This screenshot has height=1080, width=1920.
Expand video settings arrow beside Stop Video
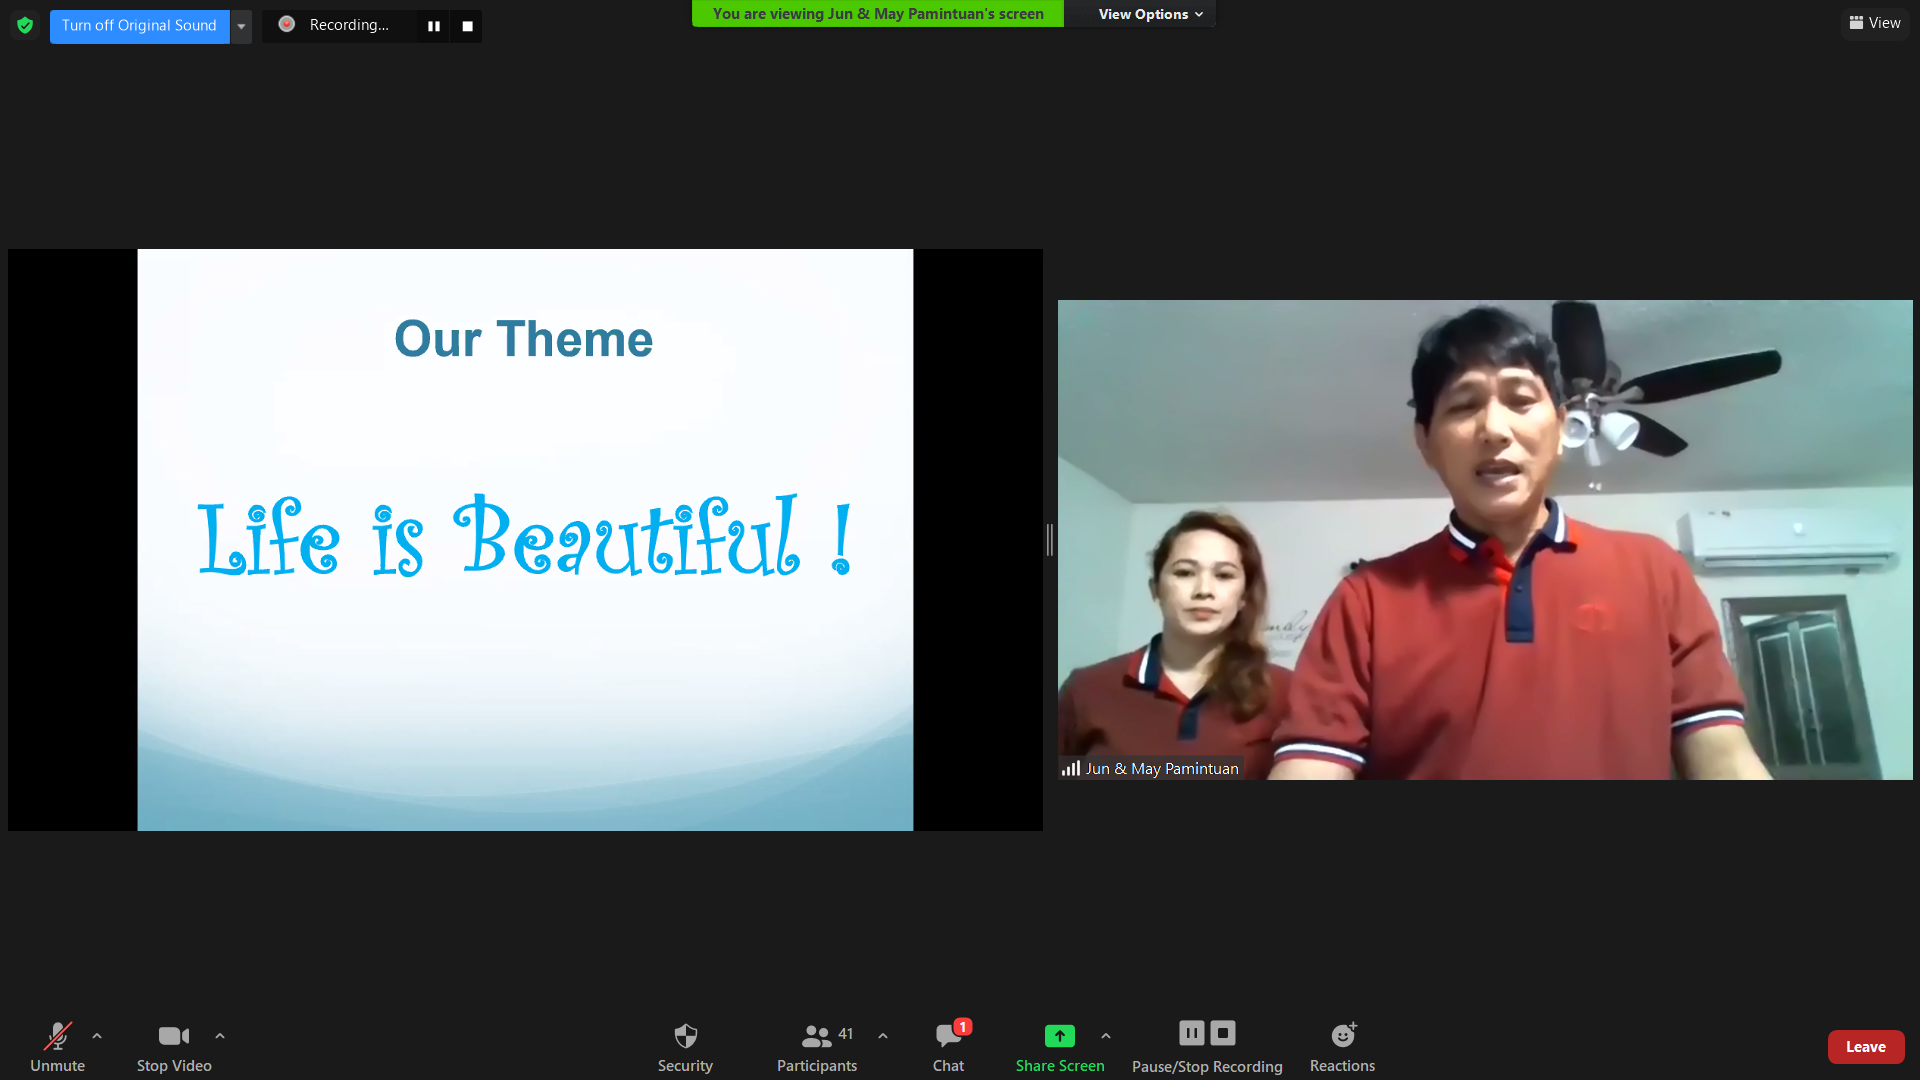(x=220, y=1036)
